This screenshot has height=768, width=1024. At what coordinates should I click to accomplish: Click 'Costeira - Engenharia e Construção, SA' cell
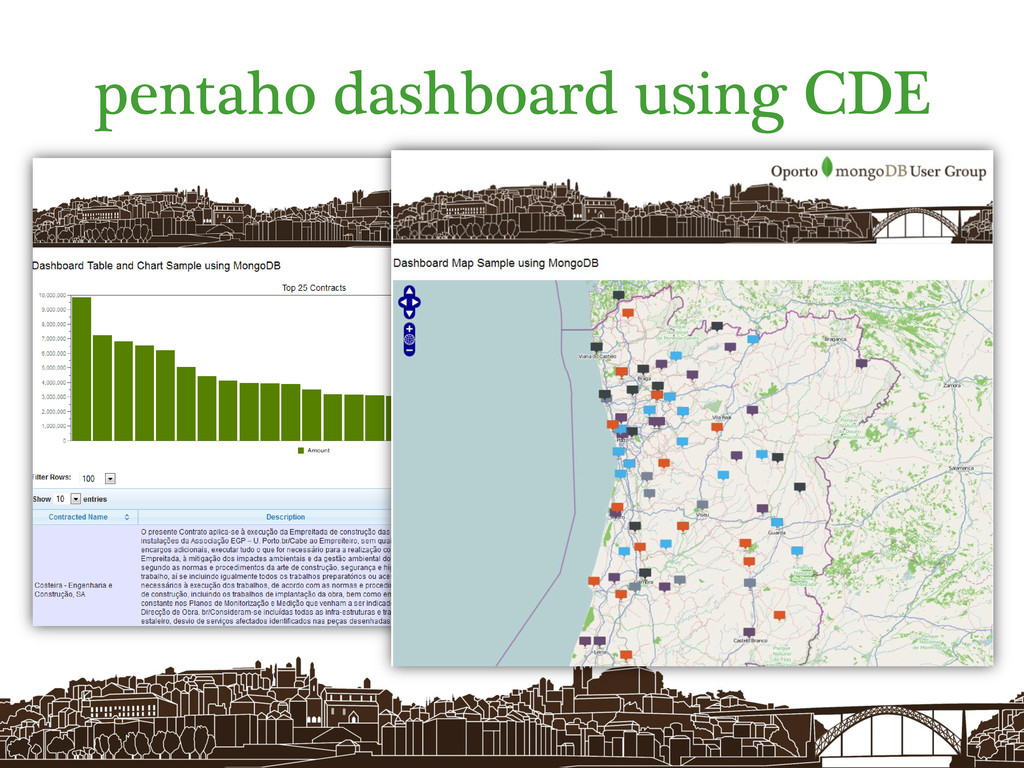pyautogui.click(x=73, y=590)
